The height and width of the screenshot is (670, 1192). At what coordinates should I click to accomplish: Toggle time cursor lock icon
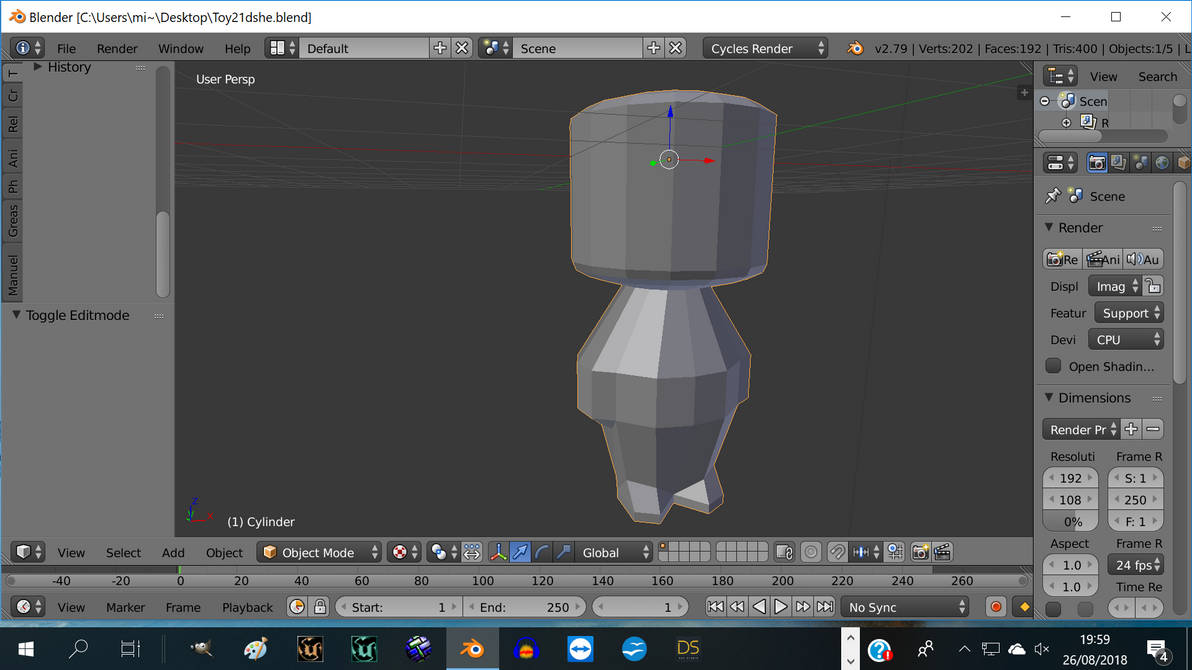320,607
